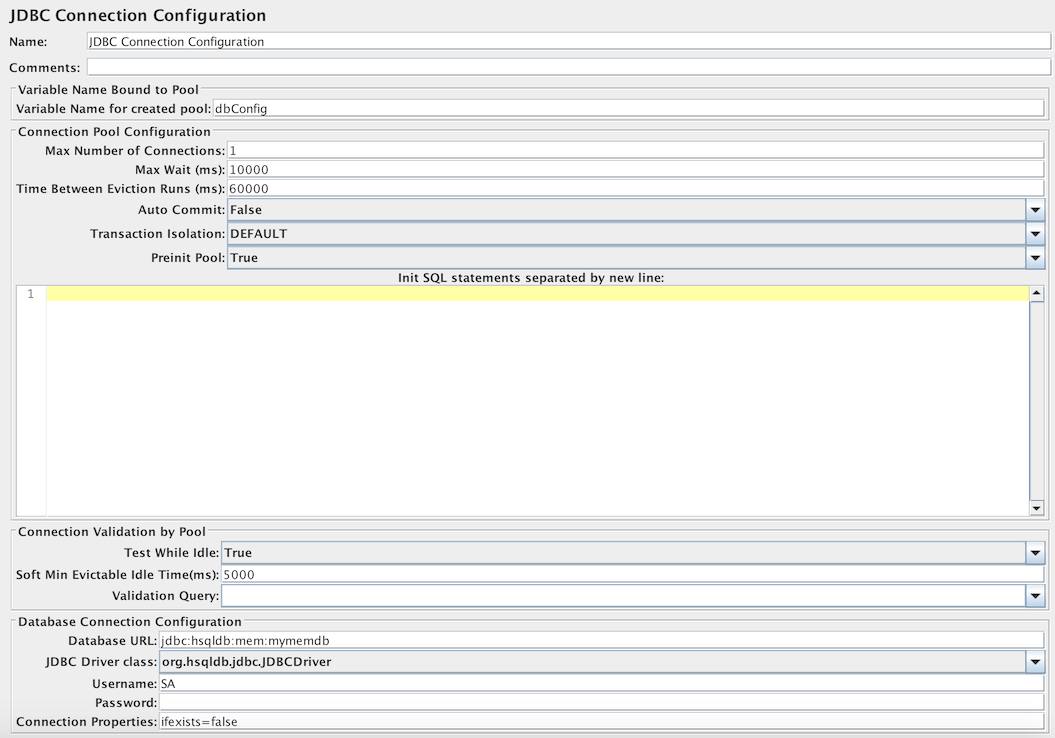Click Max Number of Connections field

(x=636, y=151)
